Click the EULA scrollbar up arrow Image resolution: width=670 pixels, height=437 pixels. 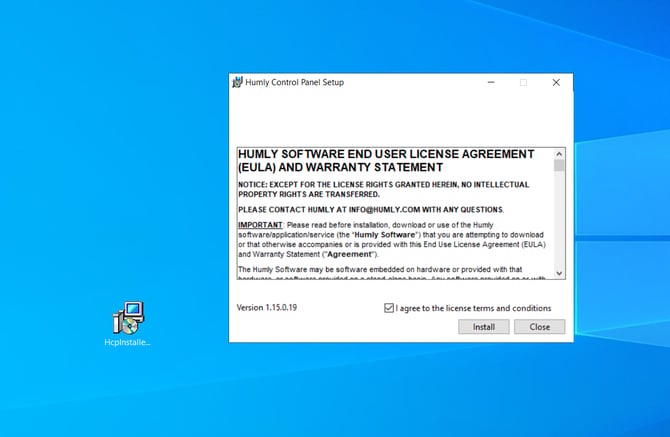(559, 154)
